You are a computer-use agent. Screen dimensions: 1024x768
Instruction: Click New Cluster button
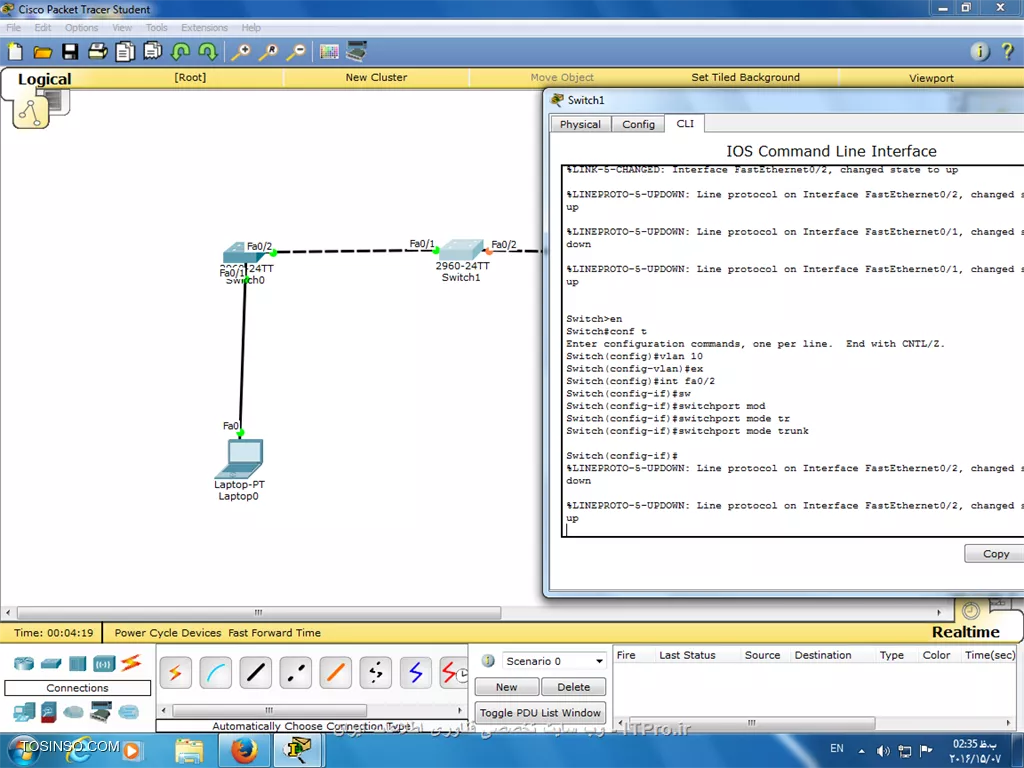(x=376, y=77)
